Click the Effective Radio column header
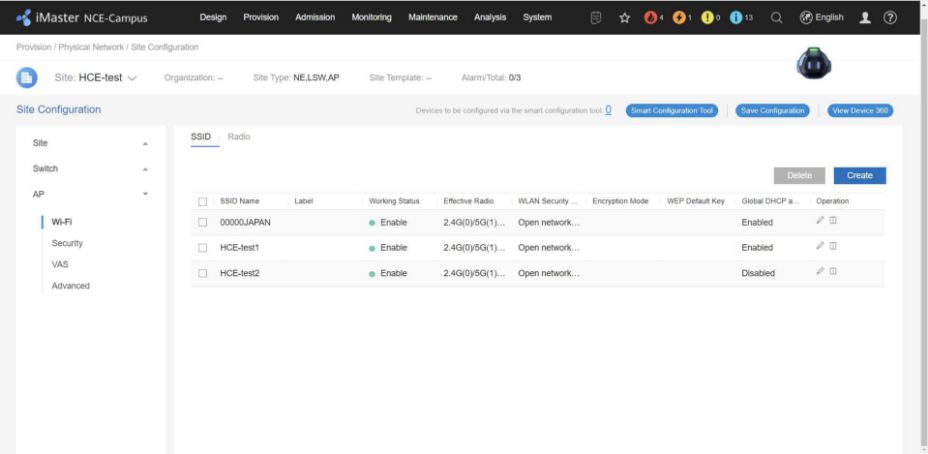The height and width of the screenshot is (454, 928). click(x=469, y=201)
